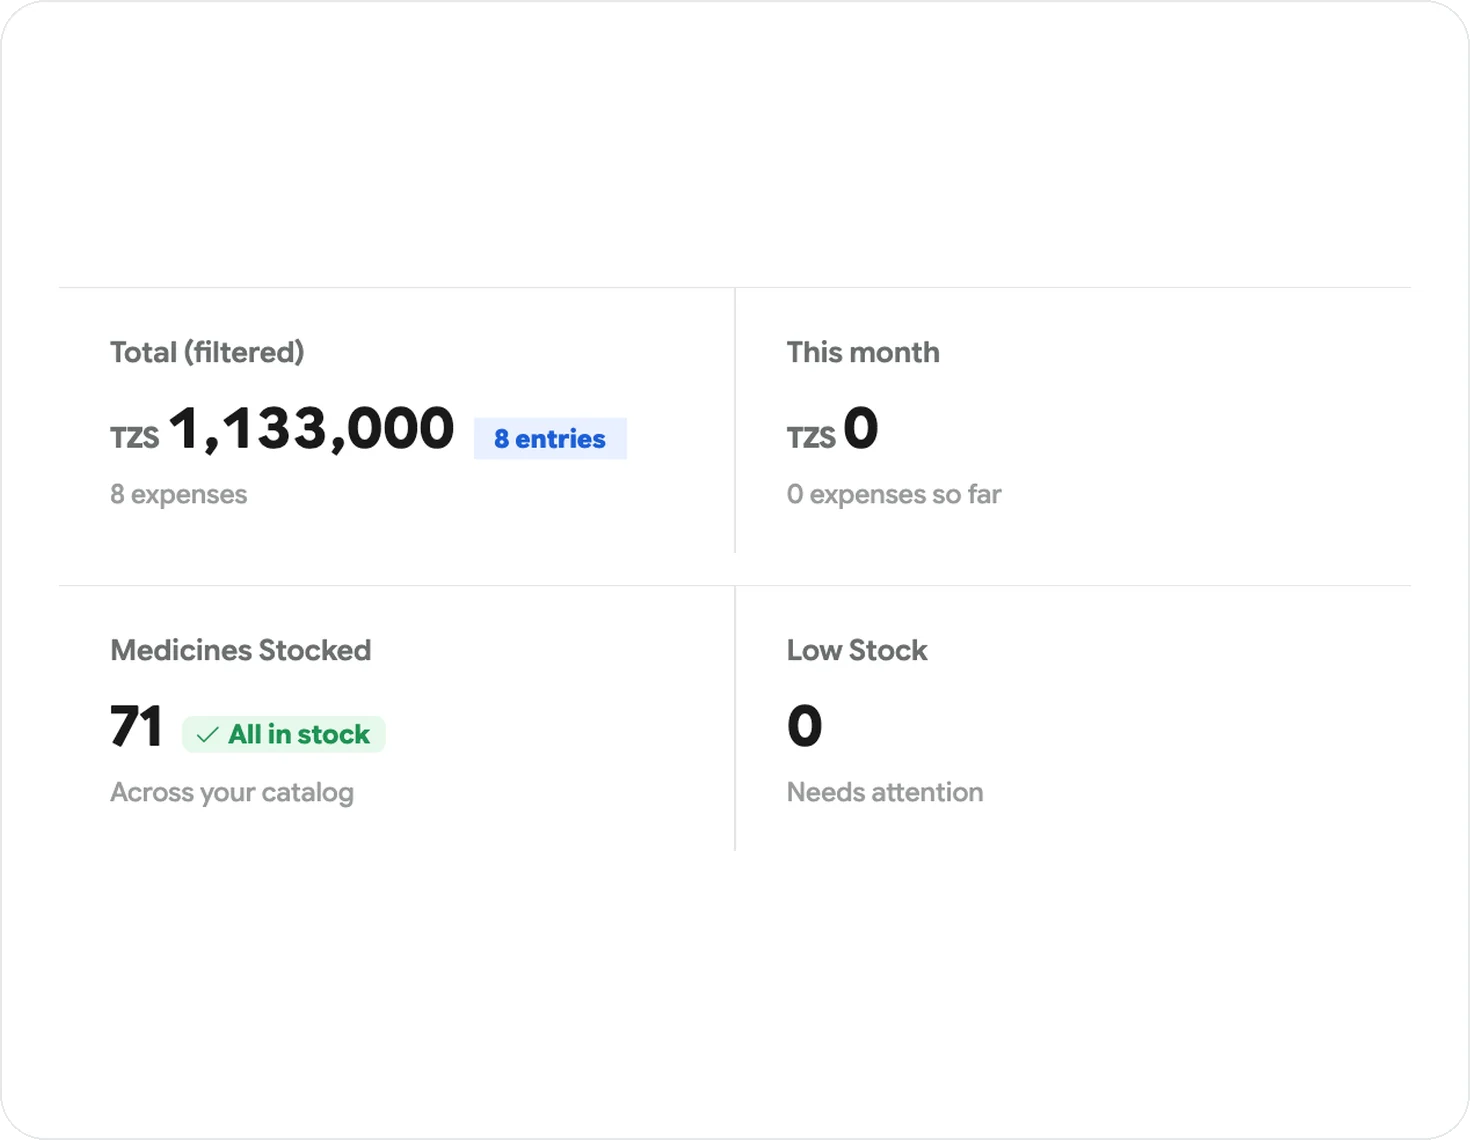Click the Needs attention caption
Viewport: 1470px width, 1140px height.
(885, 792)
